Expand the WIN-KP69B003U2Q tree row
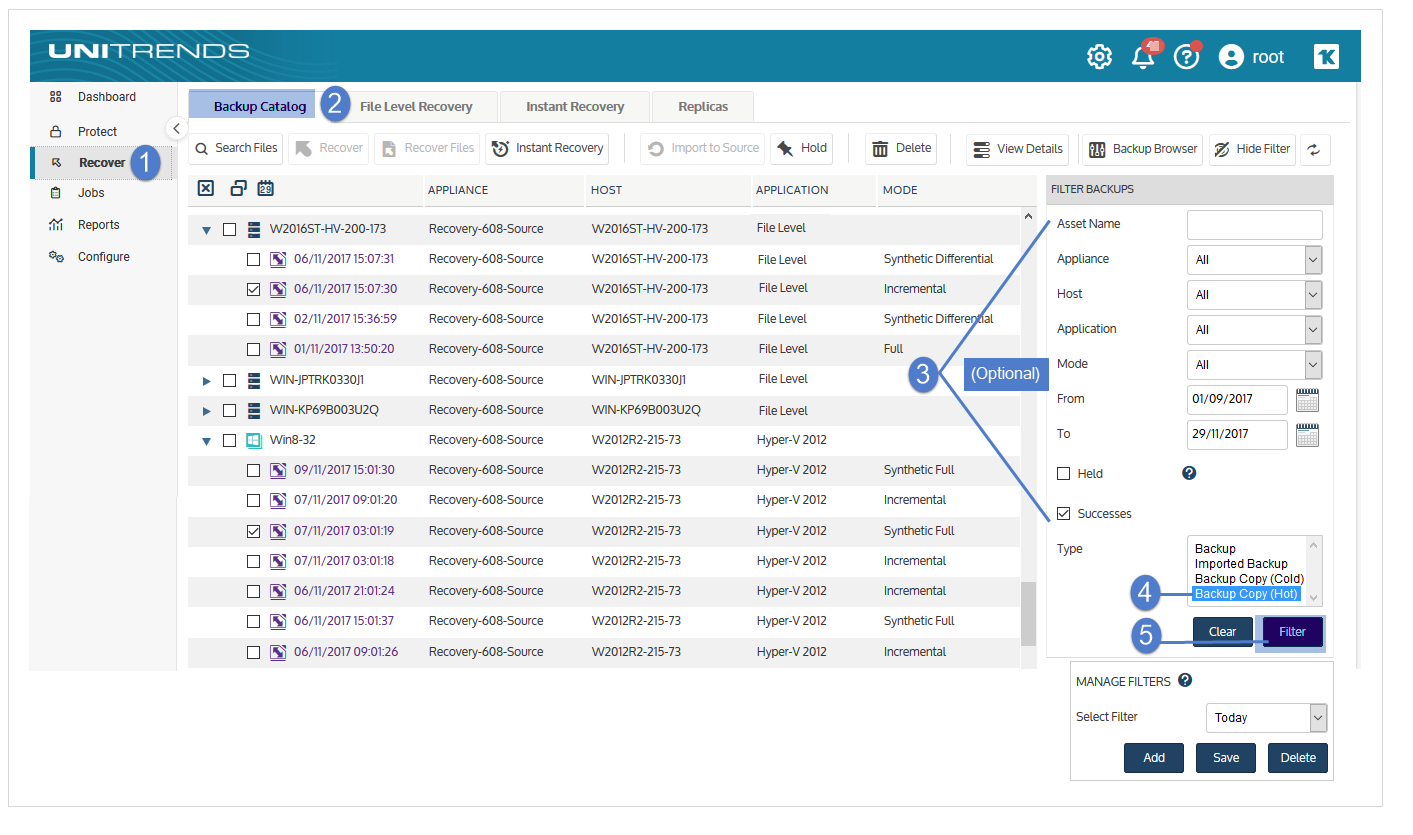1413x835 pixels. 207,411
